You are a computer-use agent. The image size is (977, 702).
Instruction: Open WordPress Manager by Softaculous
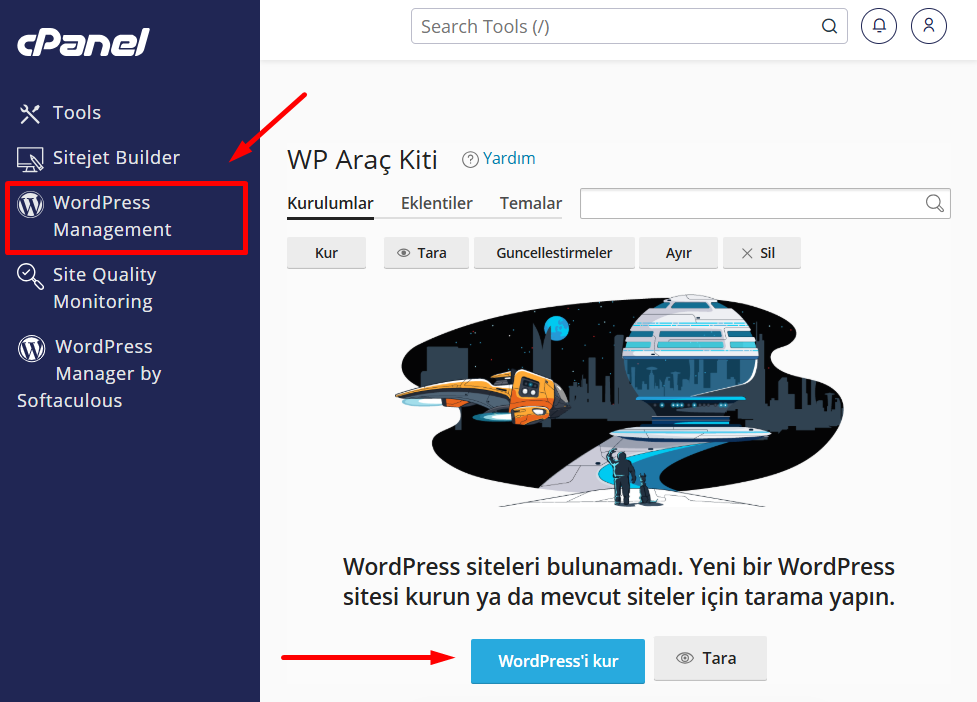click(x=89, y=373)
